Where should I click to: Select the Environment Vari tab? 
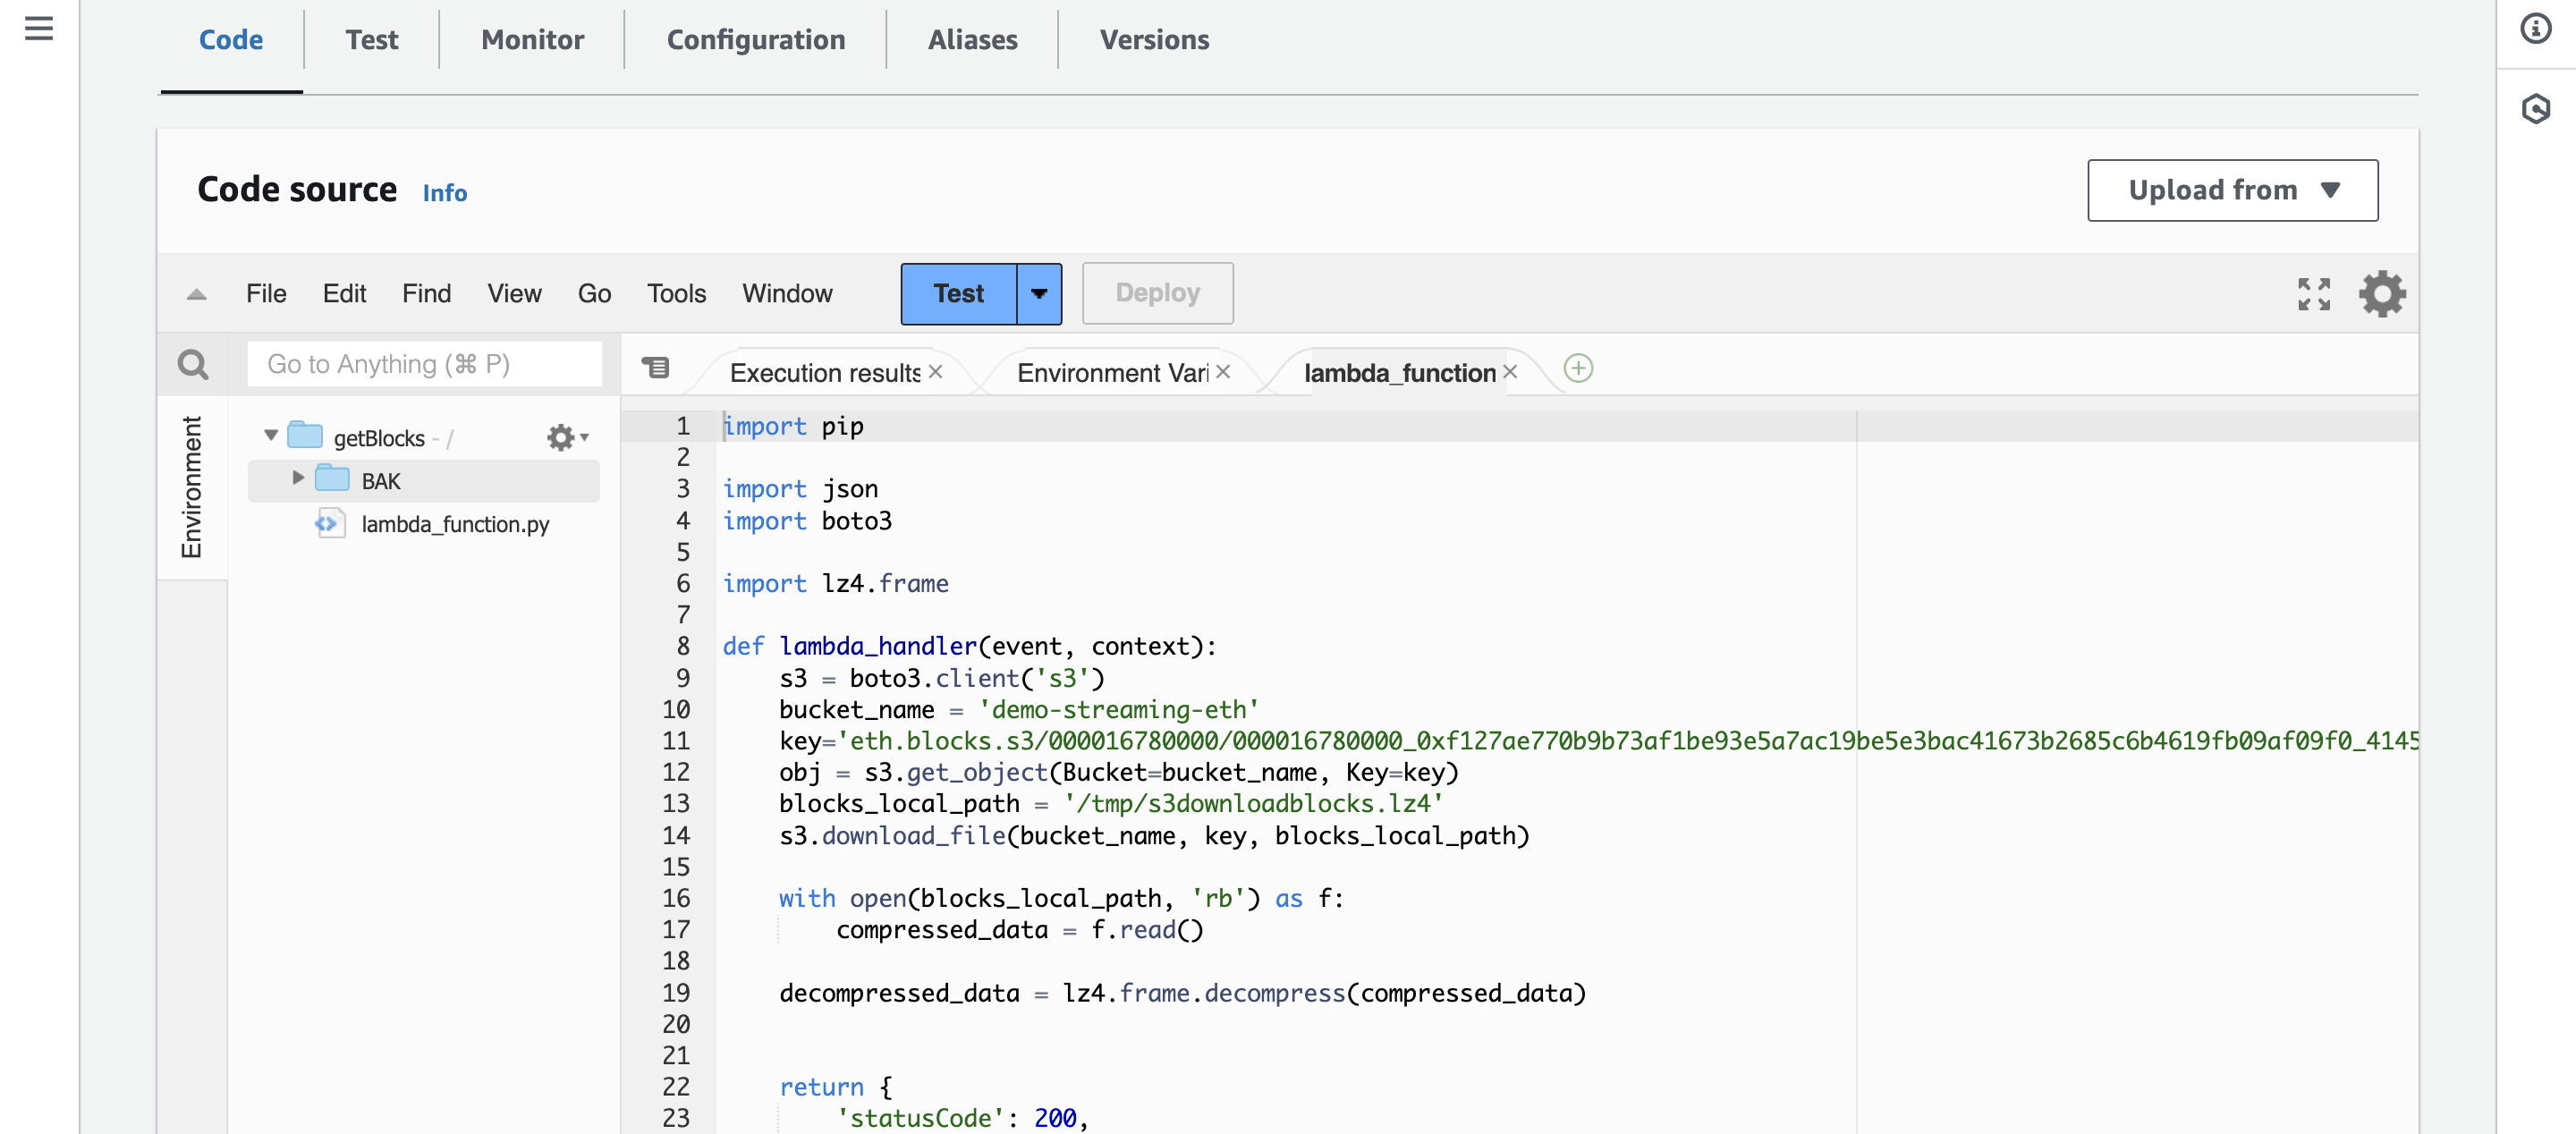pyautogui.click(x=1113, y=372)
